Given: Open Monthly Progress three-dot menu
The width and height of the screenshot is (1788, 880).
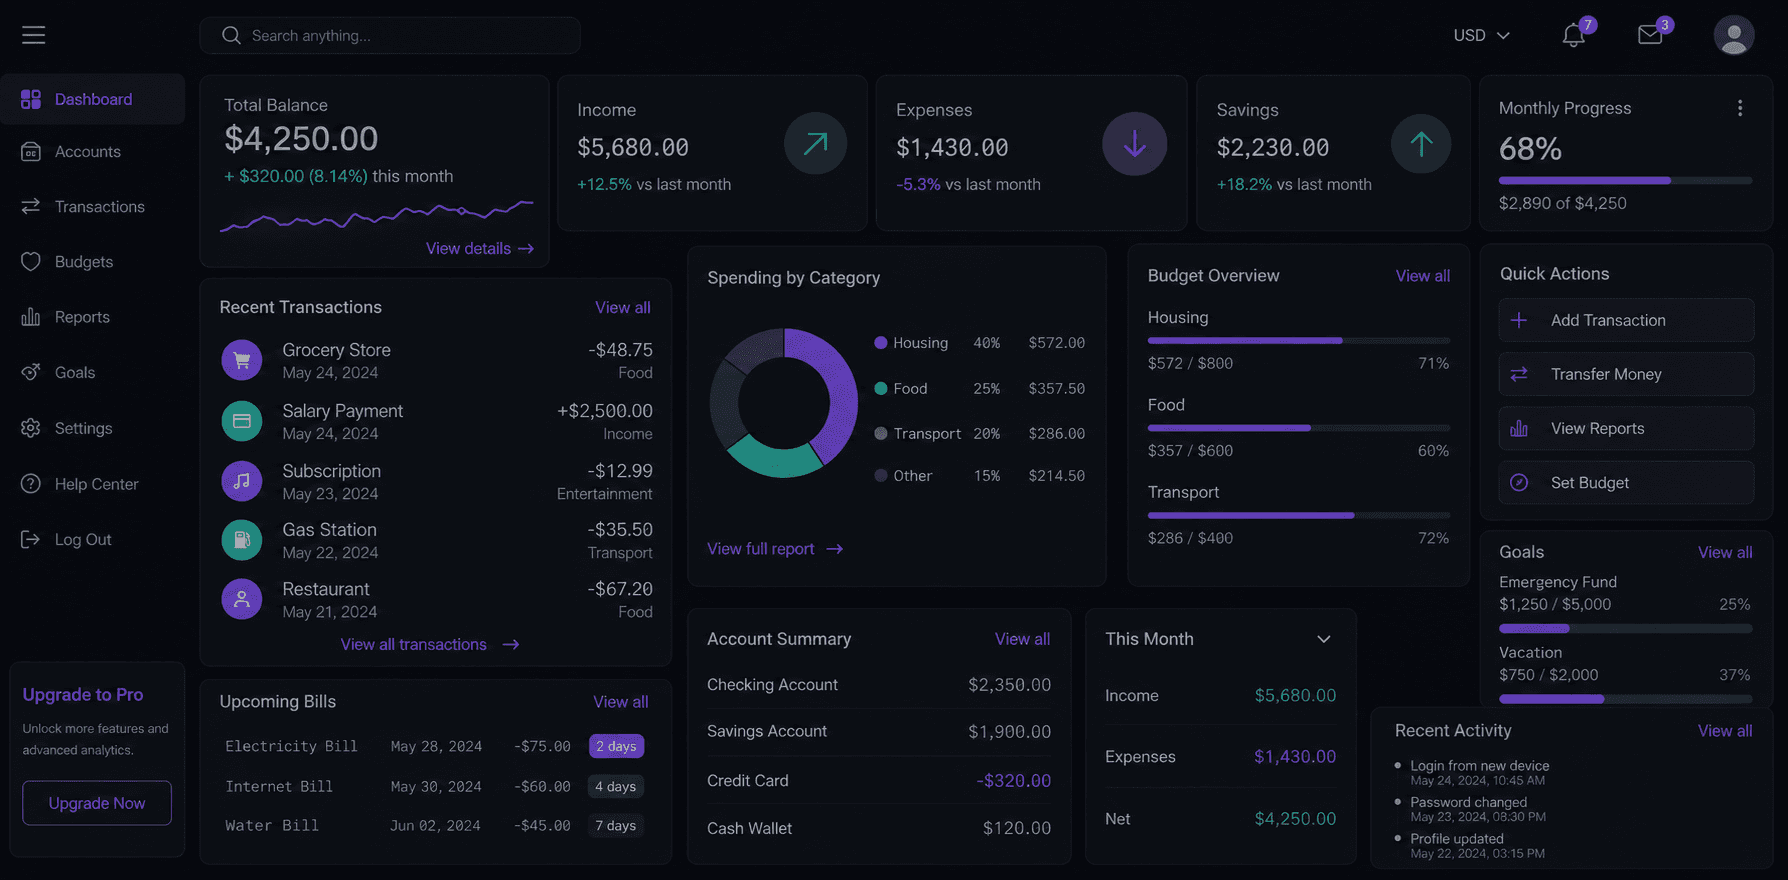Looking at the screenshot, I should 1740,108.
